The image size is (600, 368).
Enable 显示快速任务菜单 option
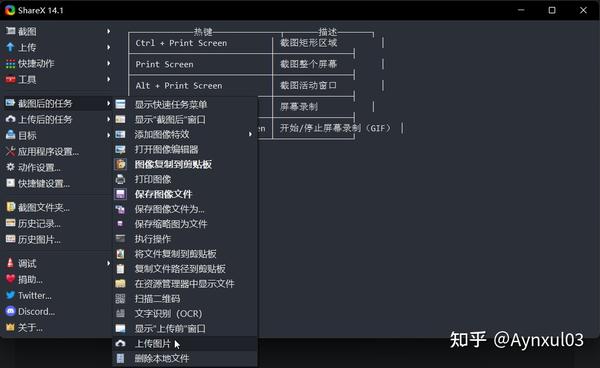[185, 104]
